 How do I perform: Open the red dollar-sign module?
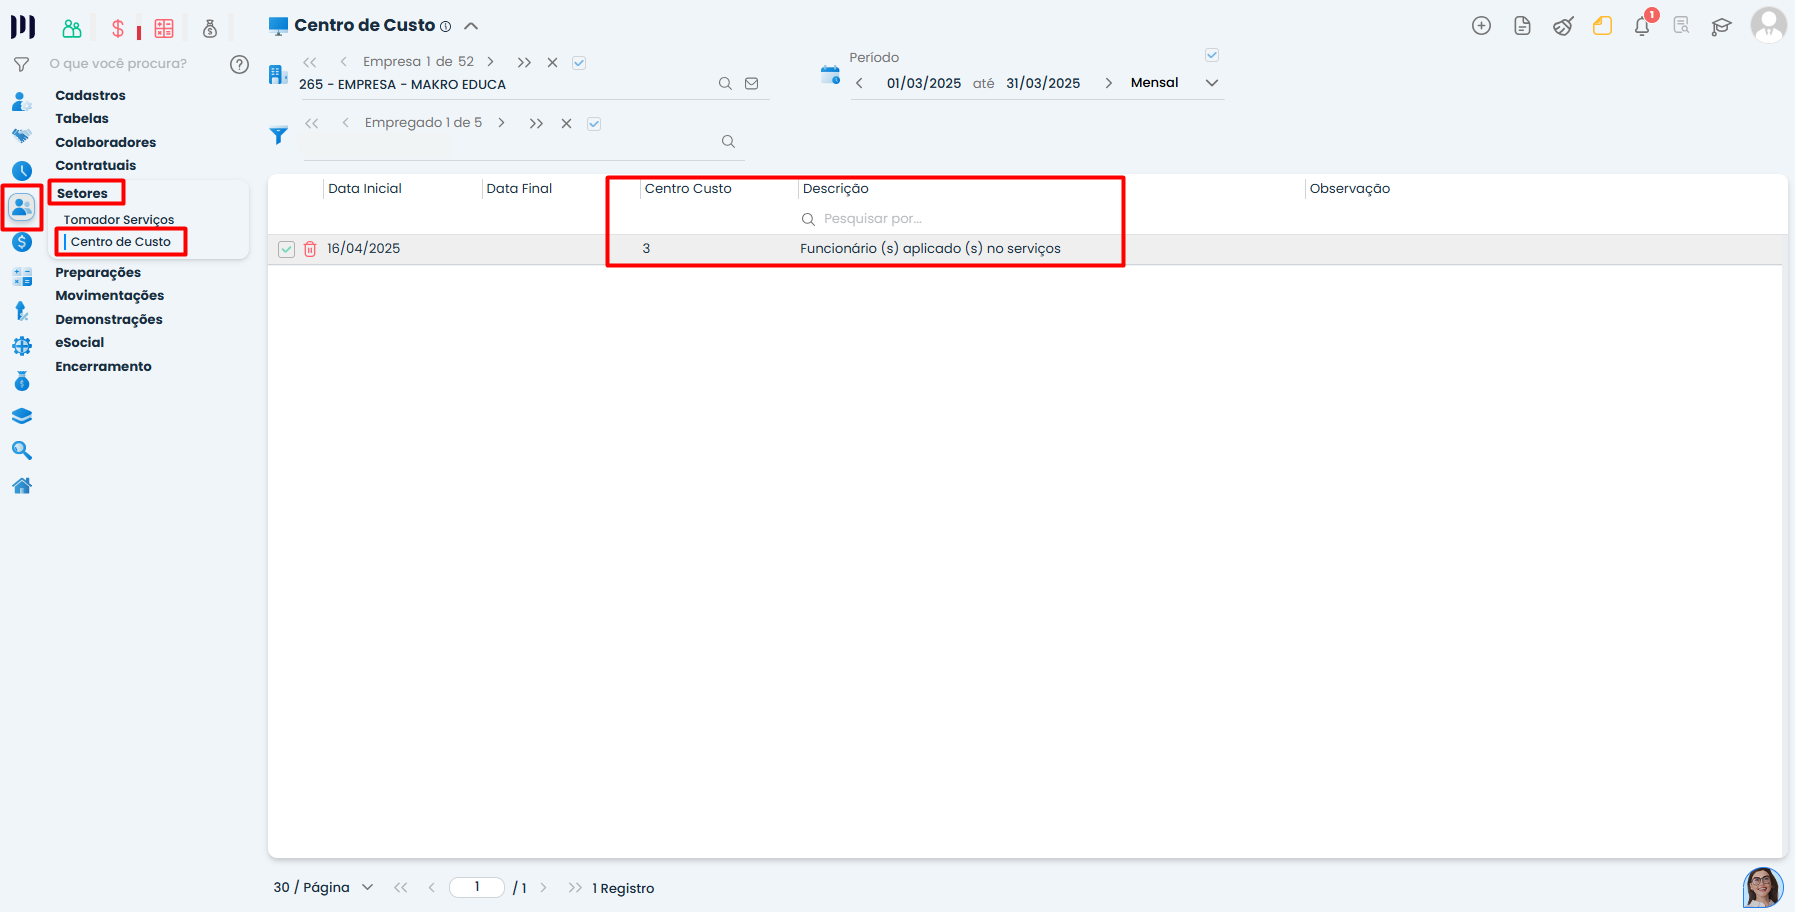click(118, 29)
